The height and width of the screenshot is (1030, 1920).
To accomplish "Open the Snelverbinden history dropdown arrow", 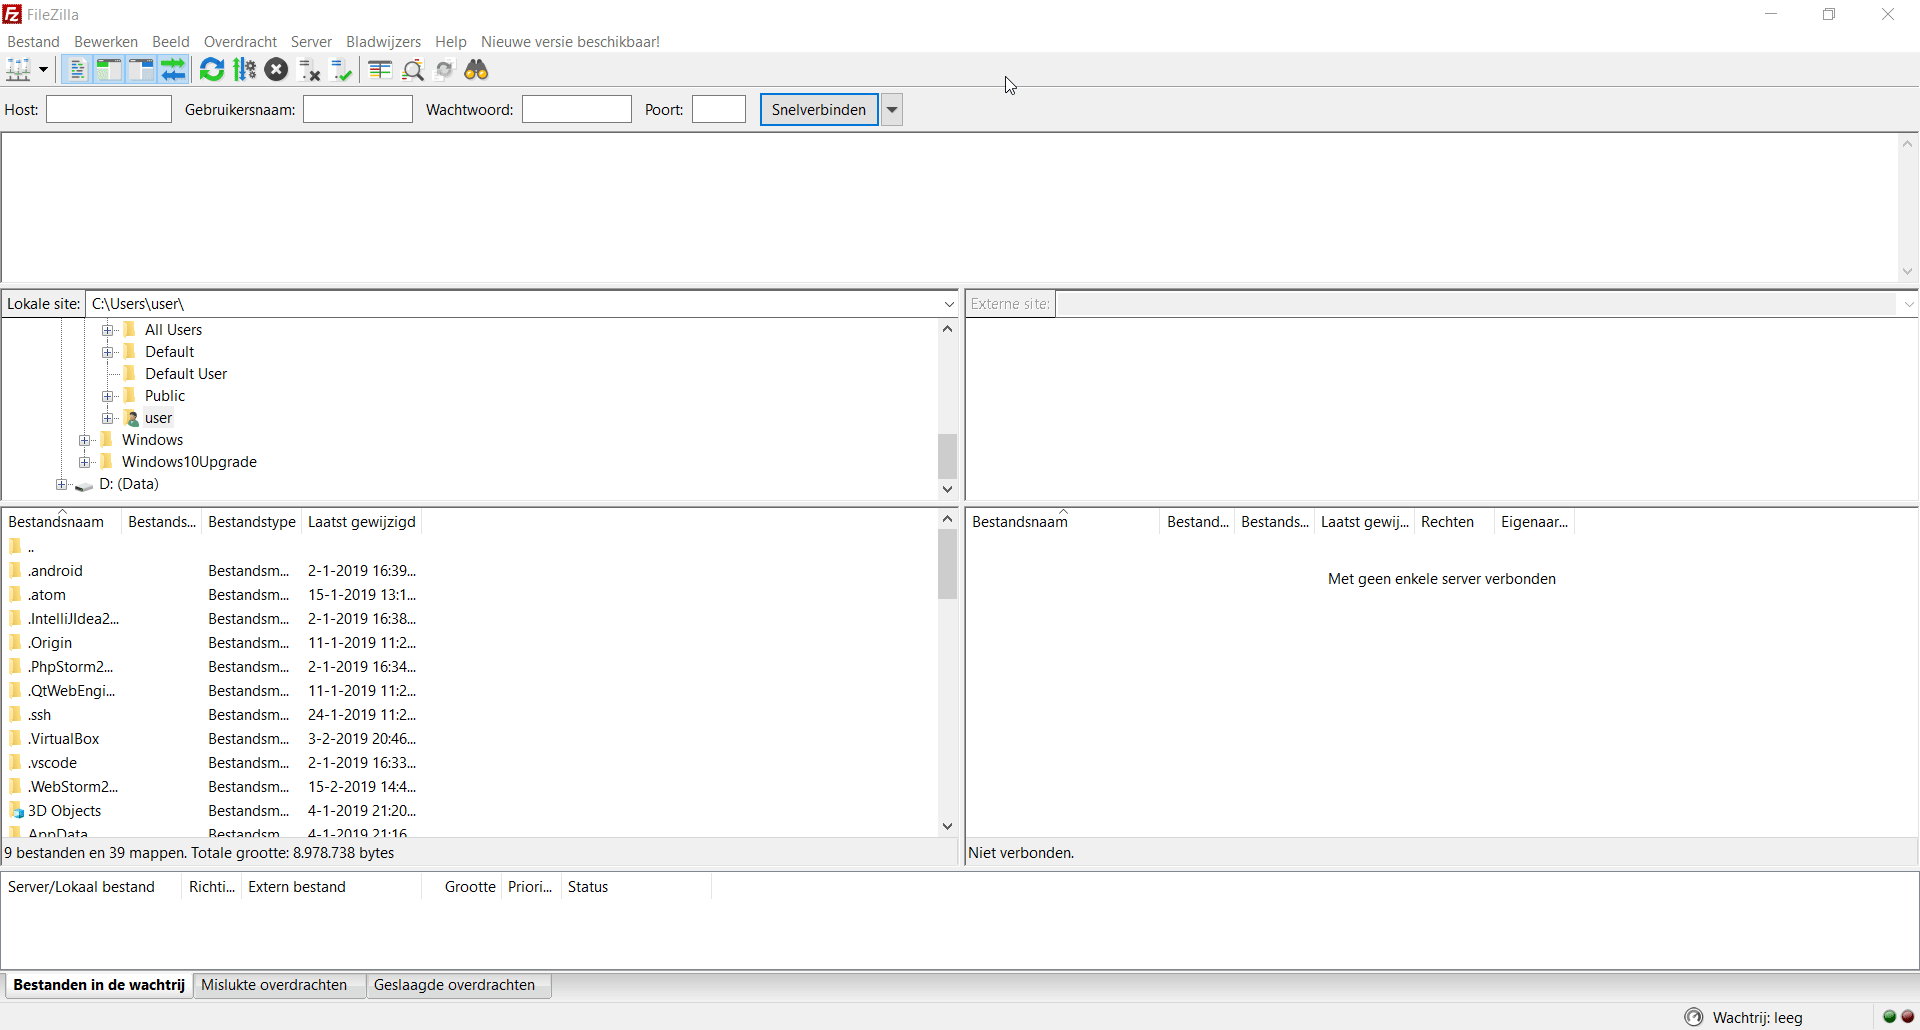I will click(x=892, y=110).
